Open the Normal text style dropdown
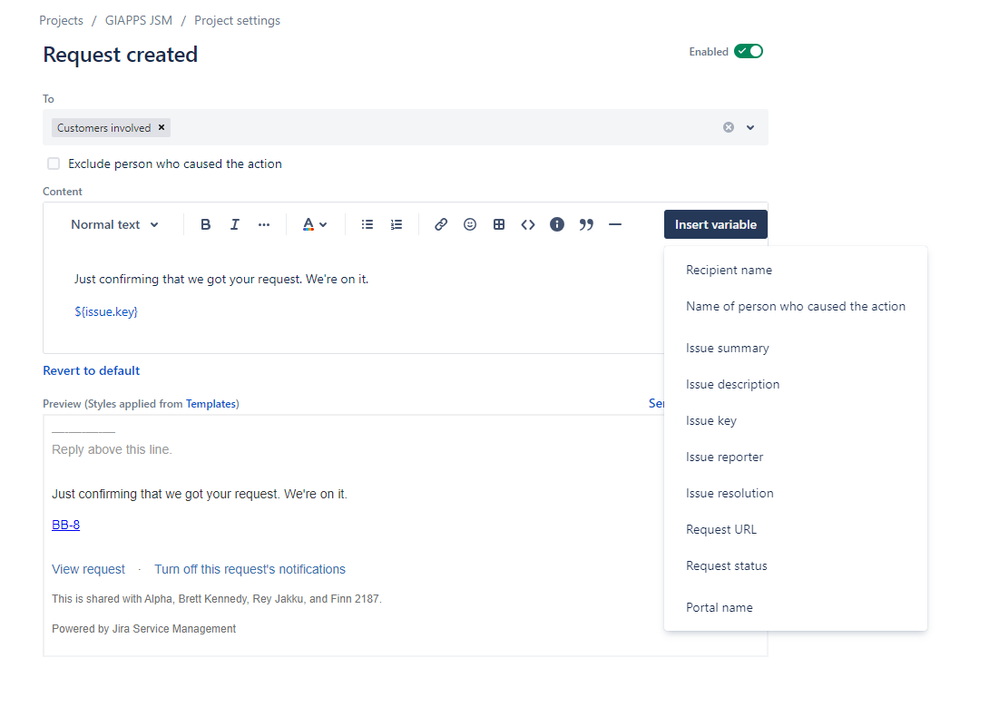Viewport: 999px width, 709px height. coord(114,225)
